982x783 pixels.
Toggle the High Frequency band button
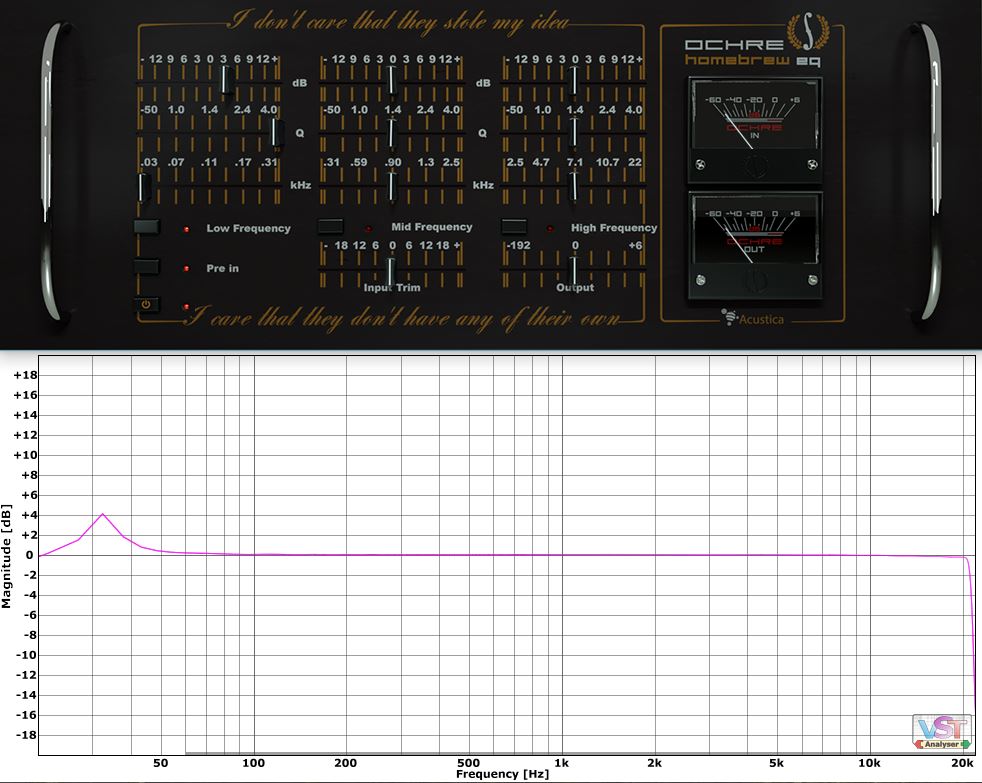(x=514, y=226)
